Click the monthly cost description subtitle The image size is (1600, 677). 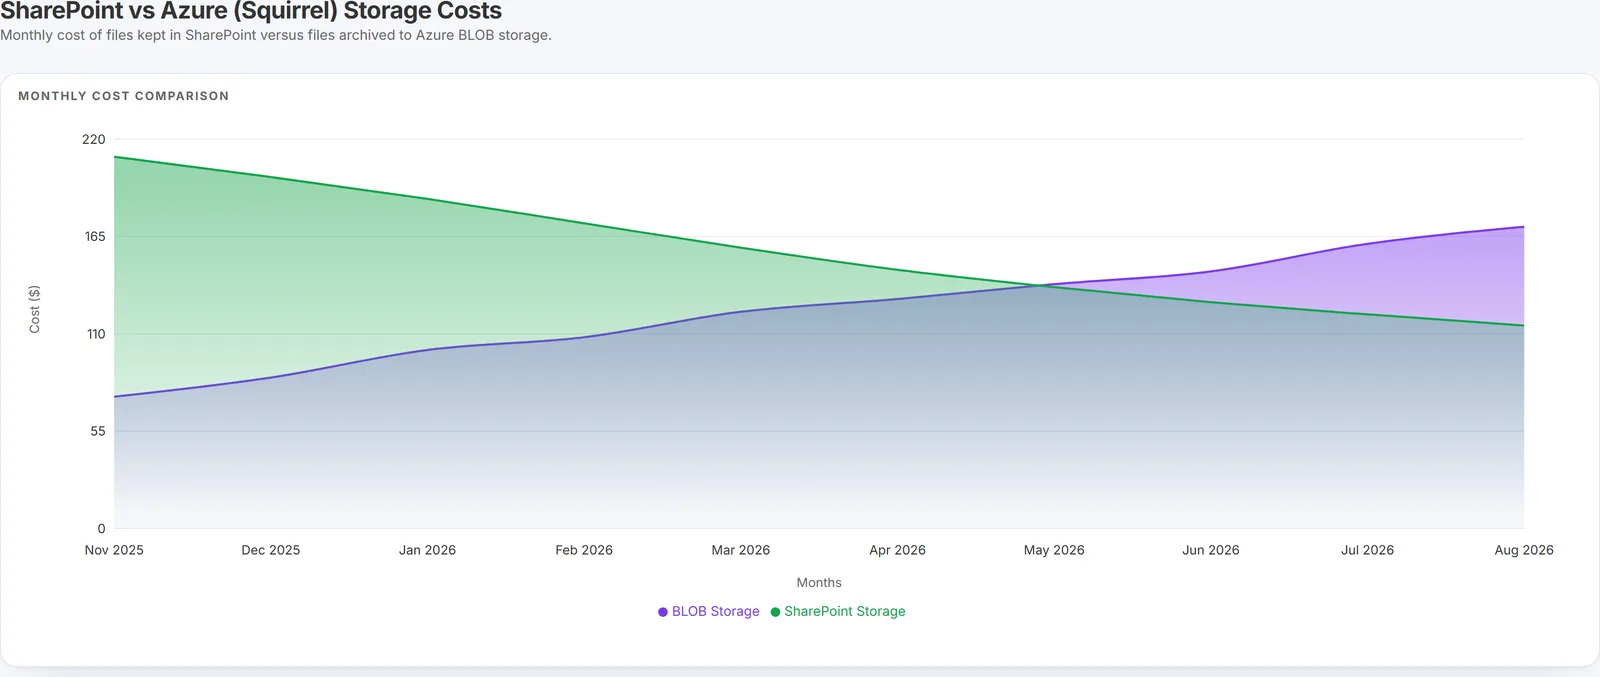(x=276, y=35)
